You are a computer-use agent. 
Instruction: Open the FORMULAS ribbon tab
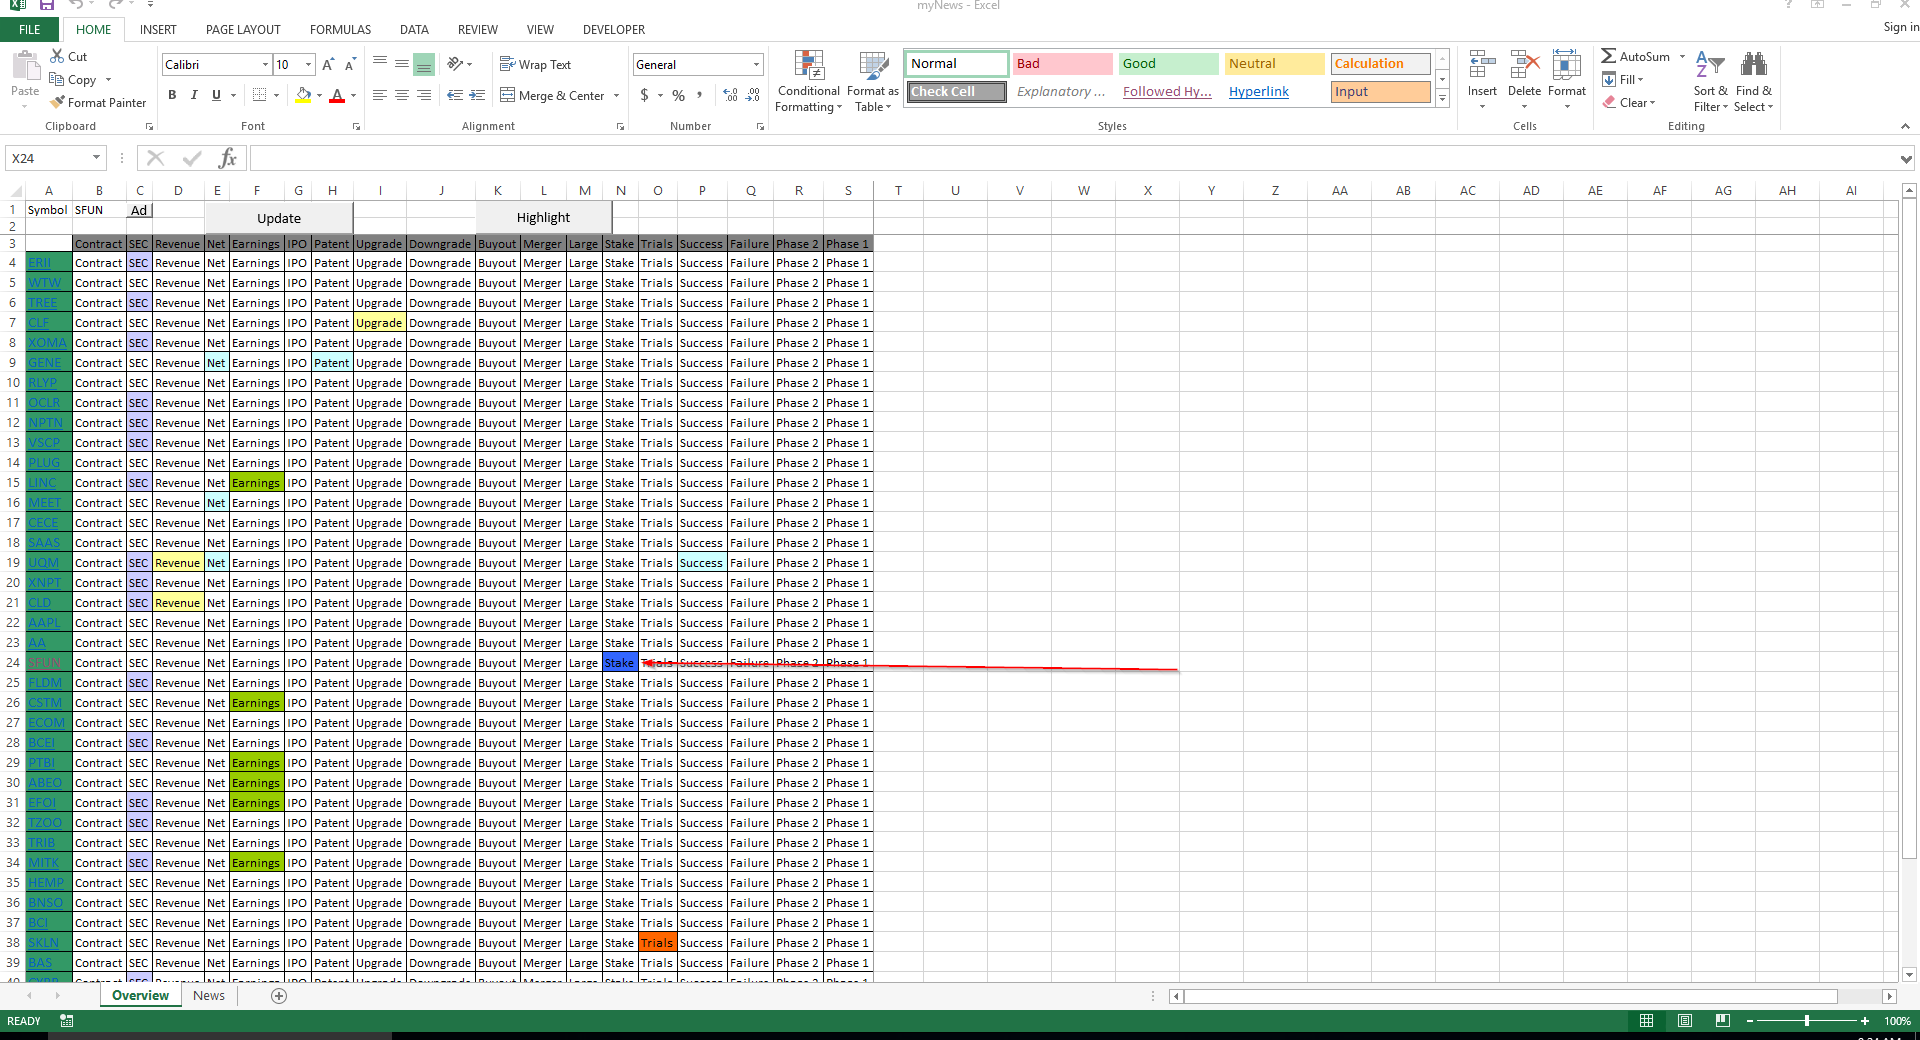click(x=340, y=30)
